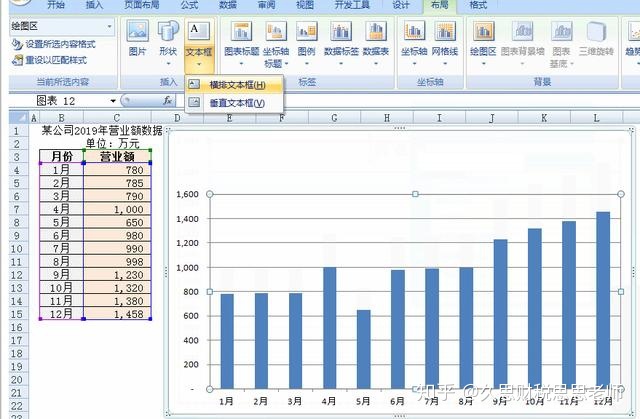Click the 某公司2019年营业额数据 title cell
This screenshot has height=419, width=640.
pyautogui.click(x=102, y=131)
